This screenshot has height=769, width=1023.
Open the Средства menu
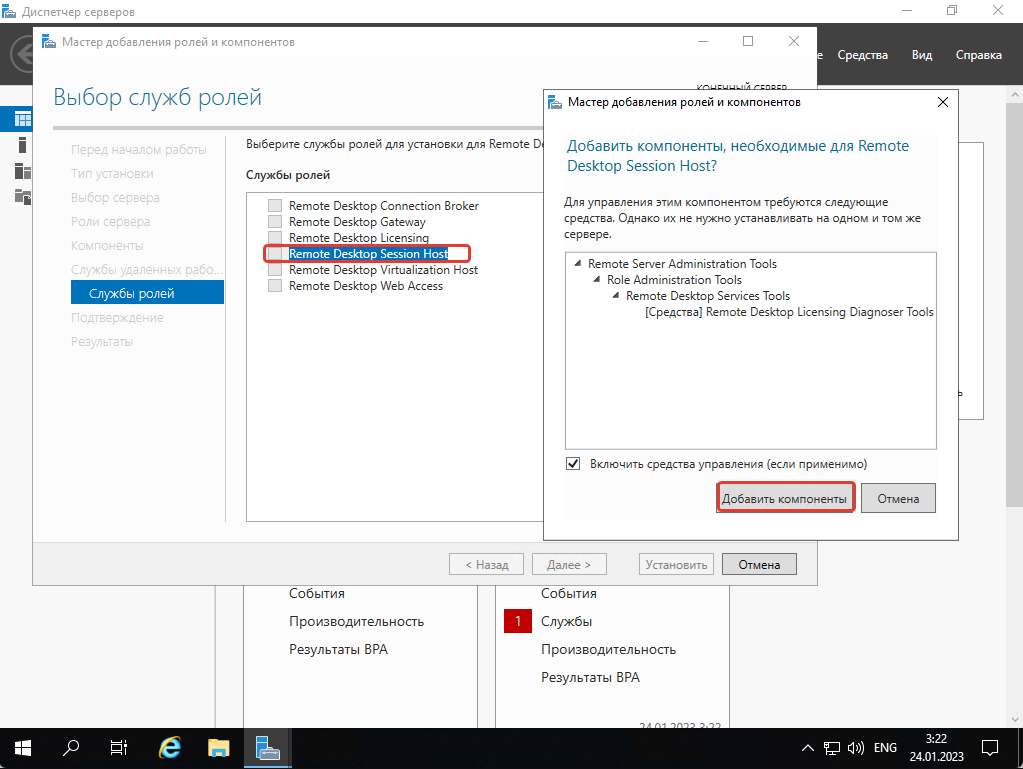tap(862, 55)
